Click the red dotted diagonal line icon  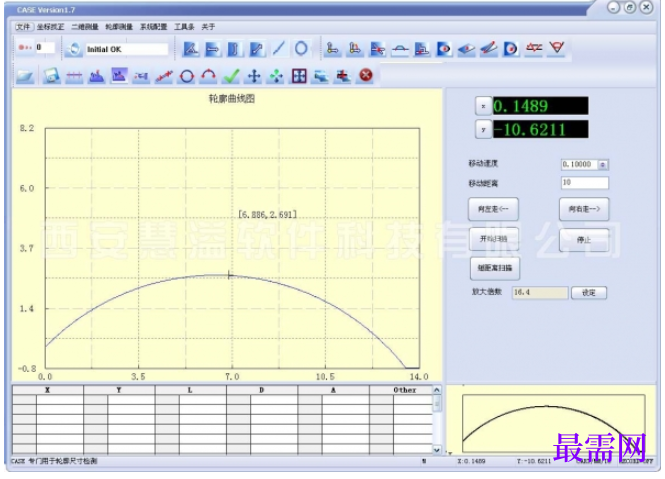[164, 76]
